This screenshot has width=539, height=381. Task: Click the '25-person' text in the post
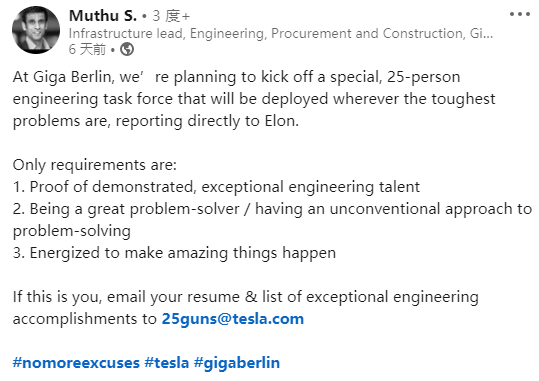[424, 77]
